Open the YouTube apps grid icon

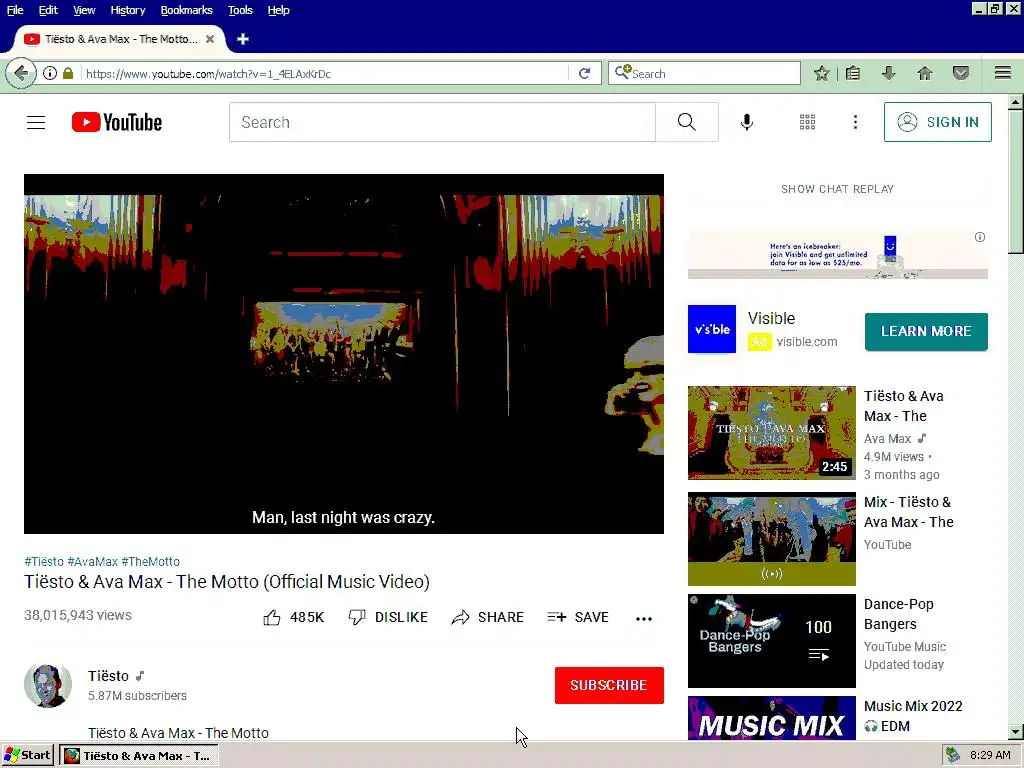808,122
